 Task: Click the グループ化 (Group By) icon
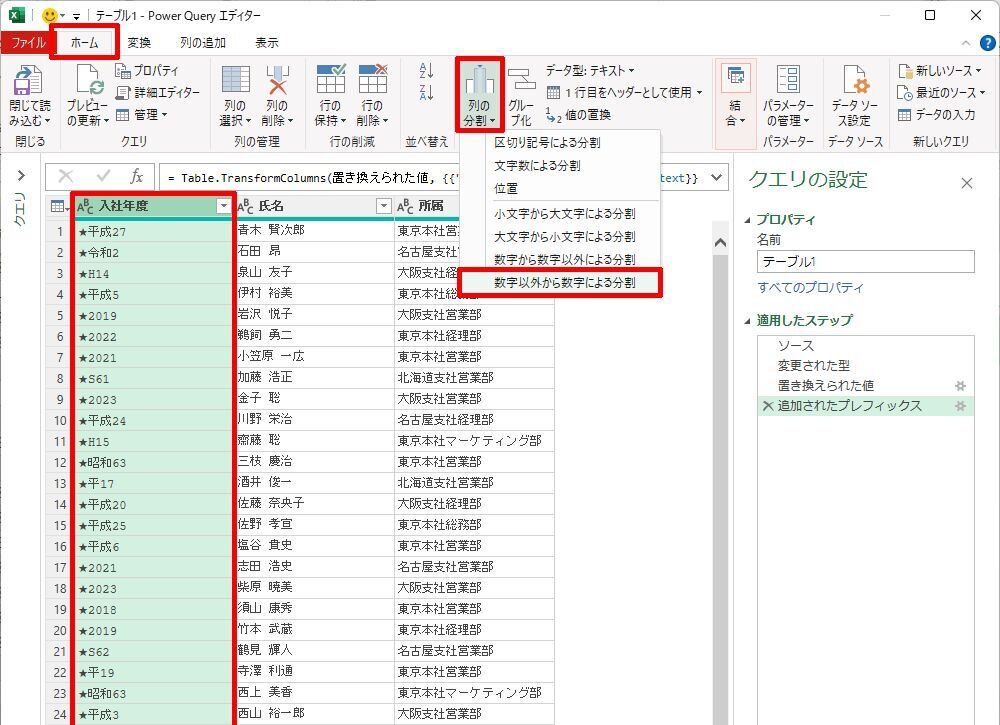point(521,81)
